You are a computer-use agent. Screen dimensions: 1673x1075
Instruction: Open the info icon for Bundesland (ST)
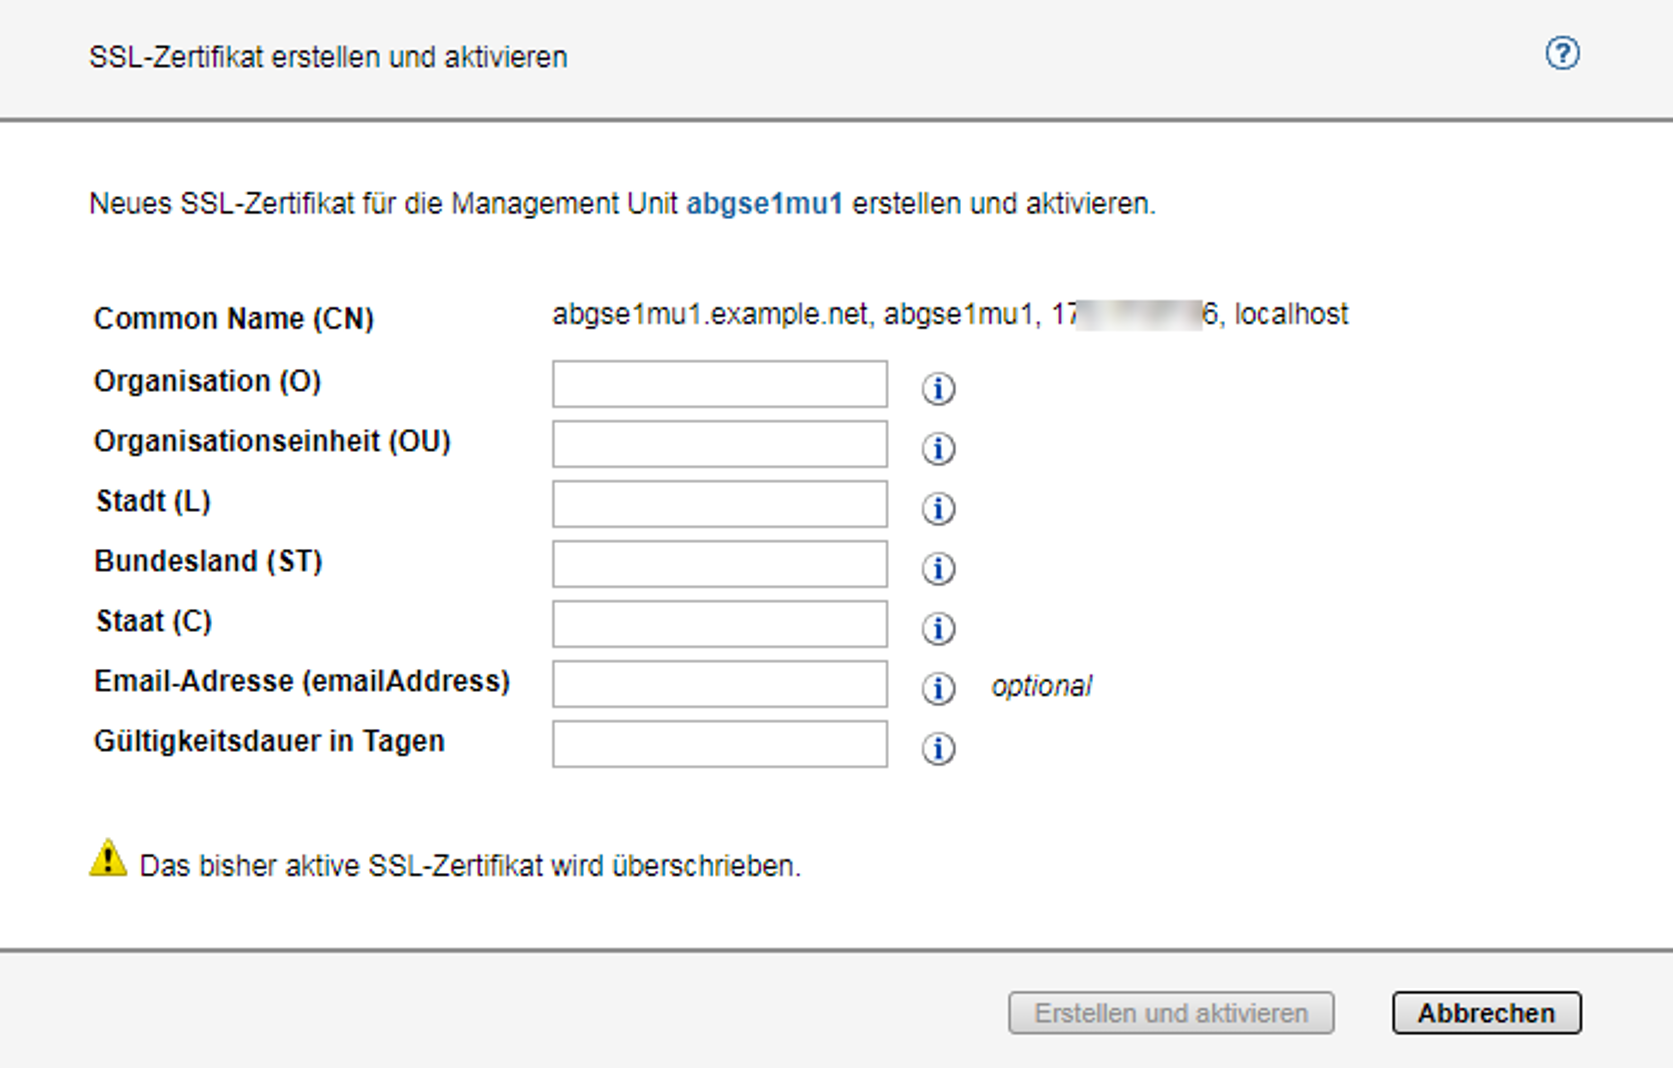(x=937, y=568)
